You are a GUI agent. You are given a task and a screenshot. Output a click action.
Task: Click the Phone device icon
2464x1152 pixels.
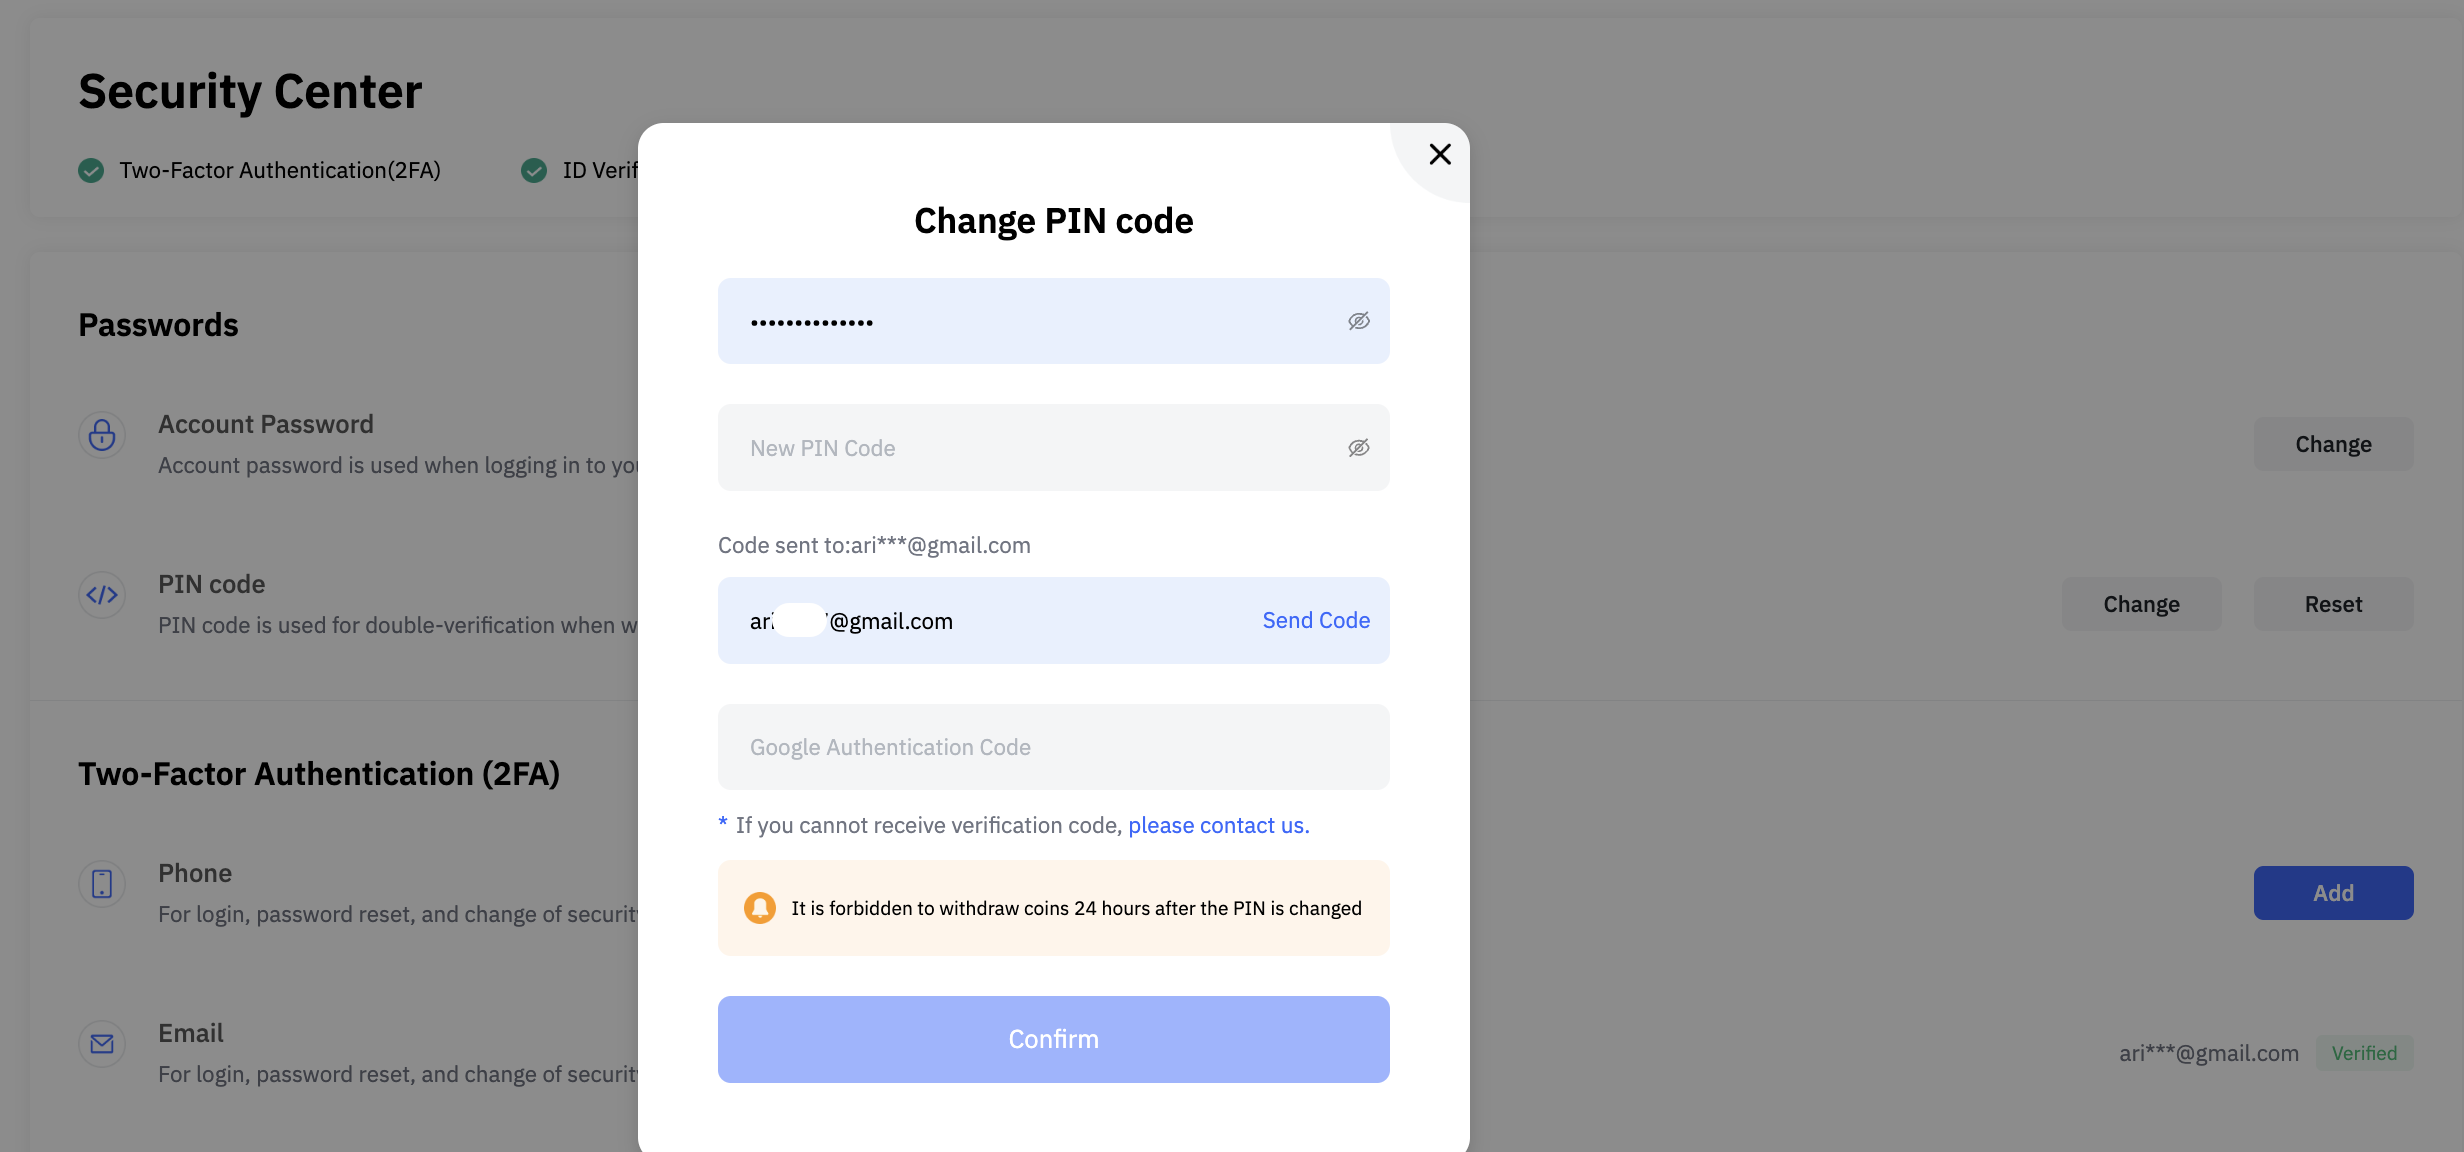[102, 884]
